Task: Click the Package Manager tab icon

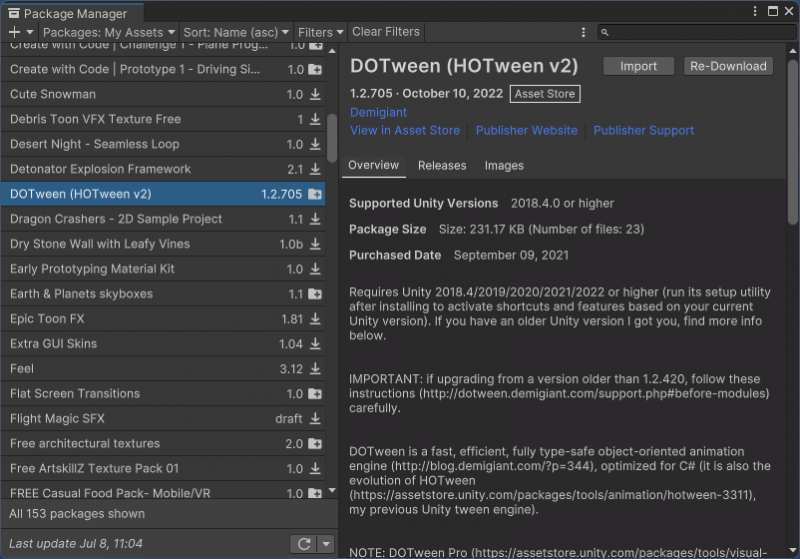Action: tap(14, 13)
